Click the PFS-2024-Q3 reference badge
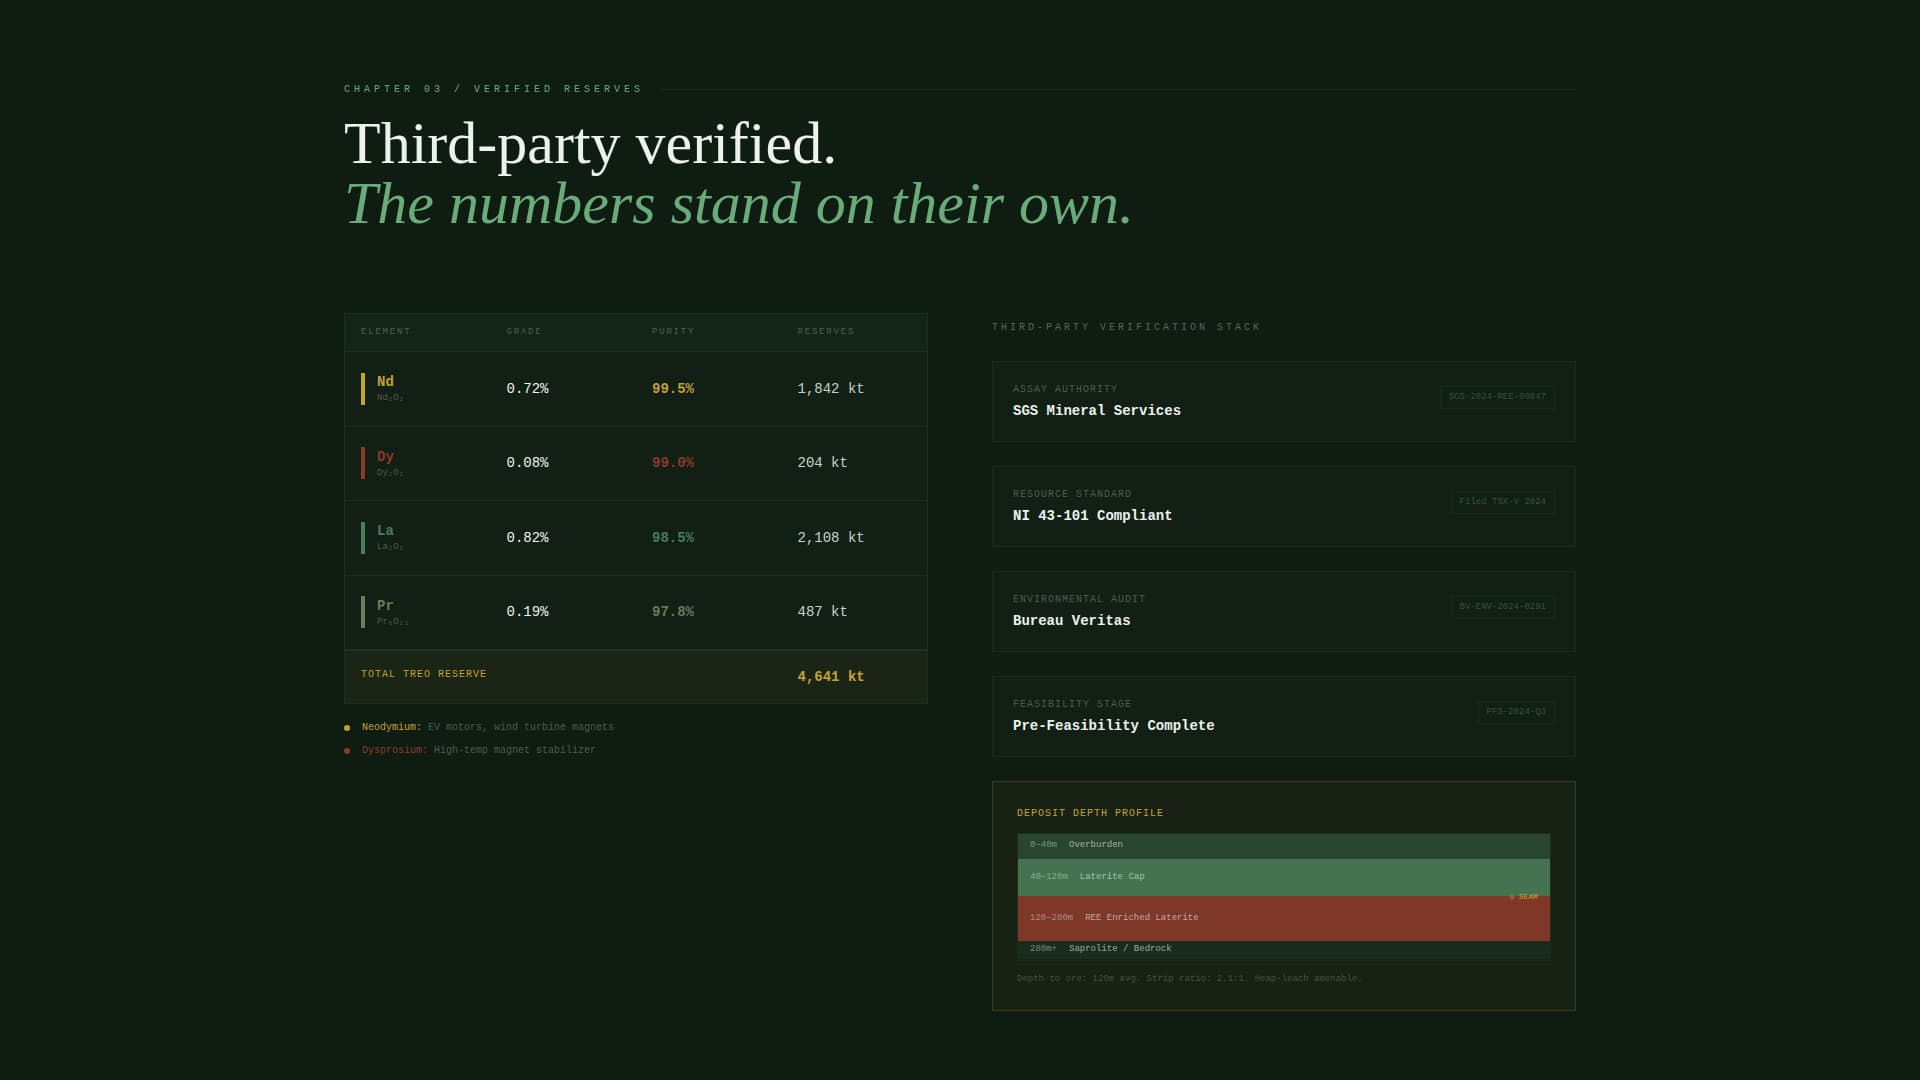 pos(1515,712)
